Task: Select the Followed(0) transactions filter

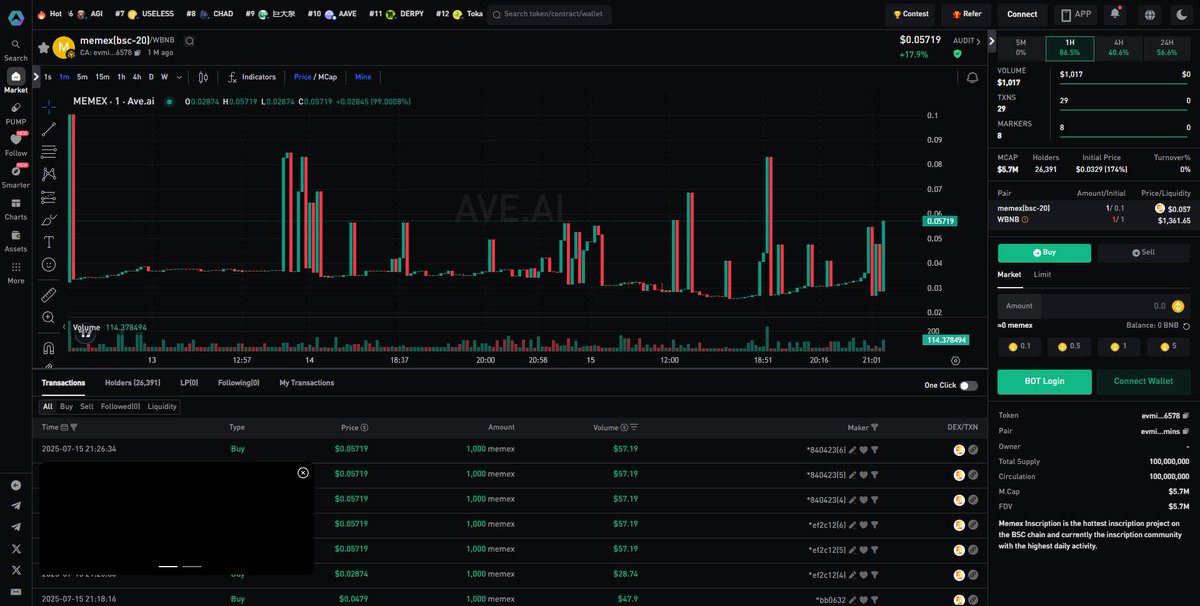Action: click(121, 407)
